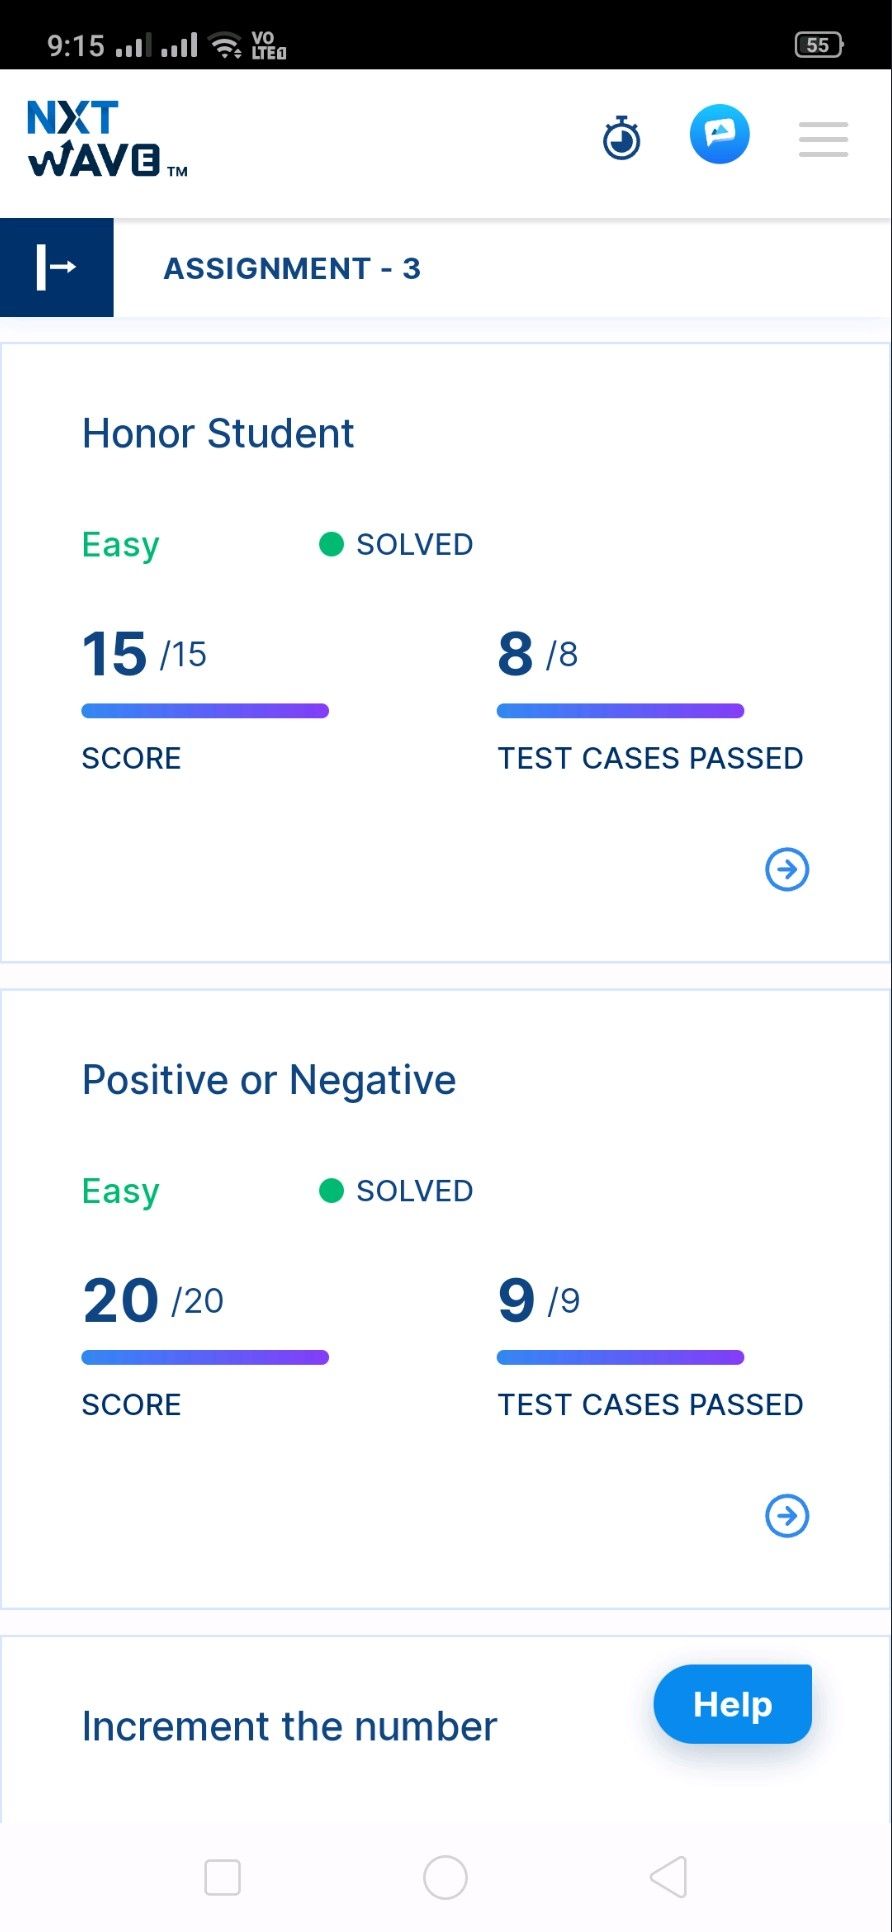Select the Positive or Negative title
The height and width of the screenshot is (1932, 892).
pyautogui.click(x=269, y=1080)
